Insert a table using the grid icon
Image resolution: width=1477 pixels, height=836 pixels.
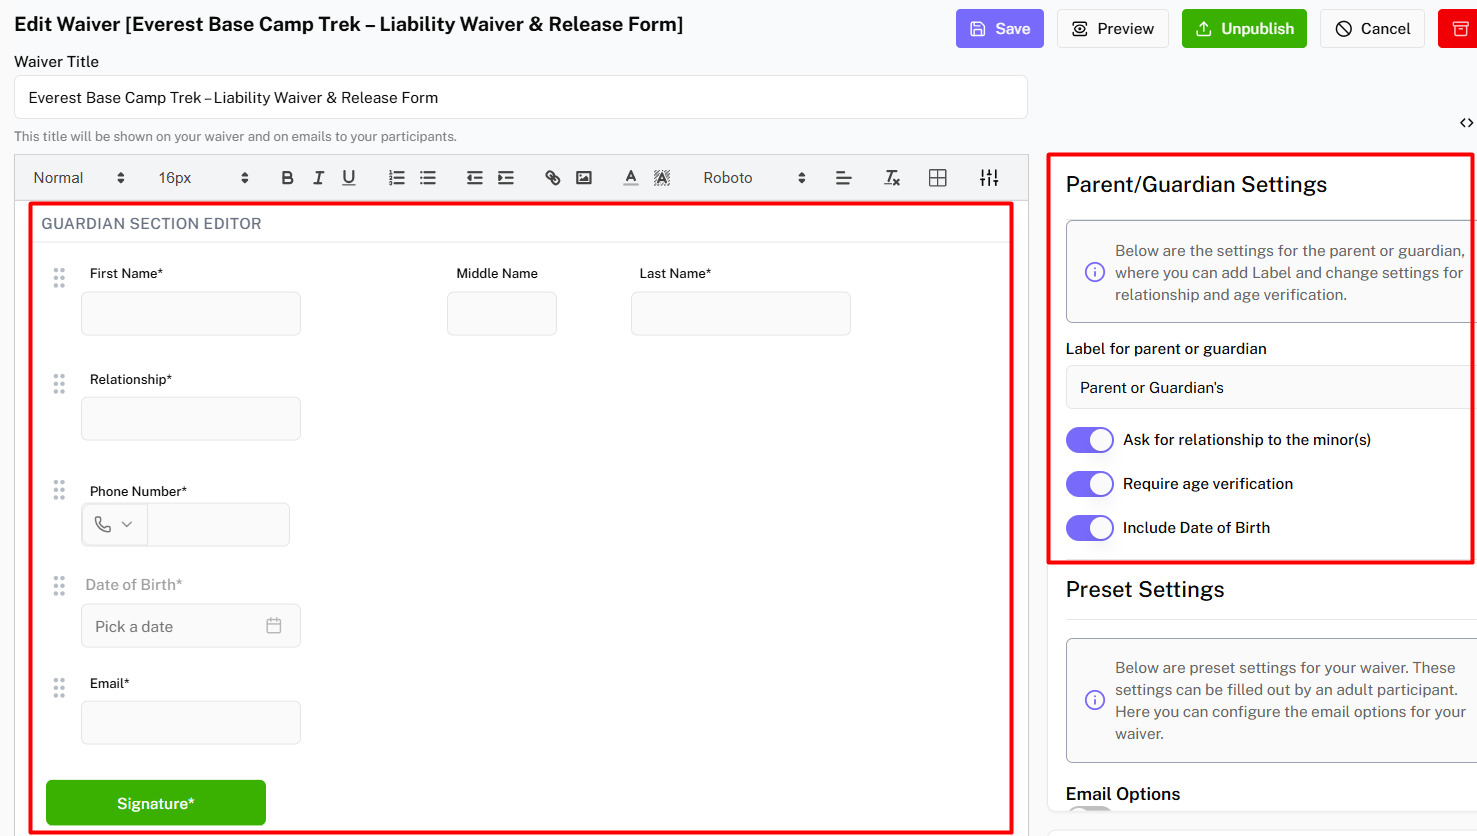point(937,178)
